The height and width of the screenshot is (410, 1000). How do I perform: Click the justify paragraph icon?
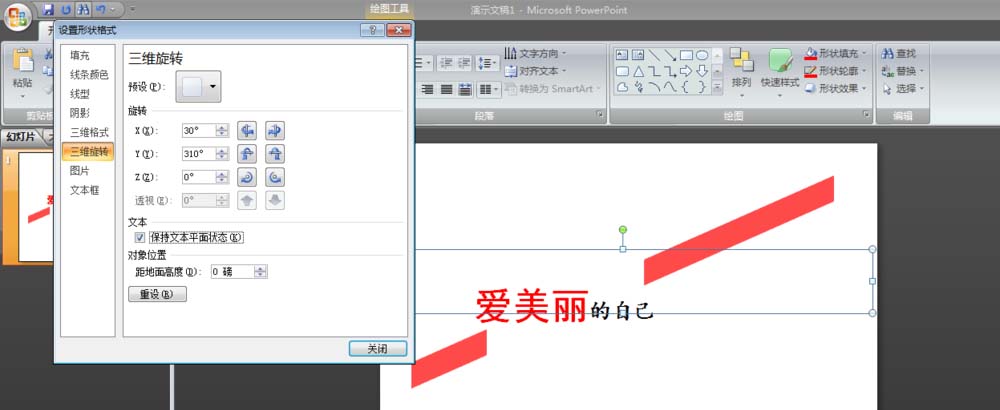[x=446, y=90]
